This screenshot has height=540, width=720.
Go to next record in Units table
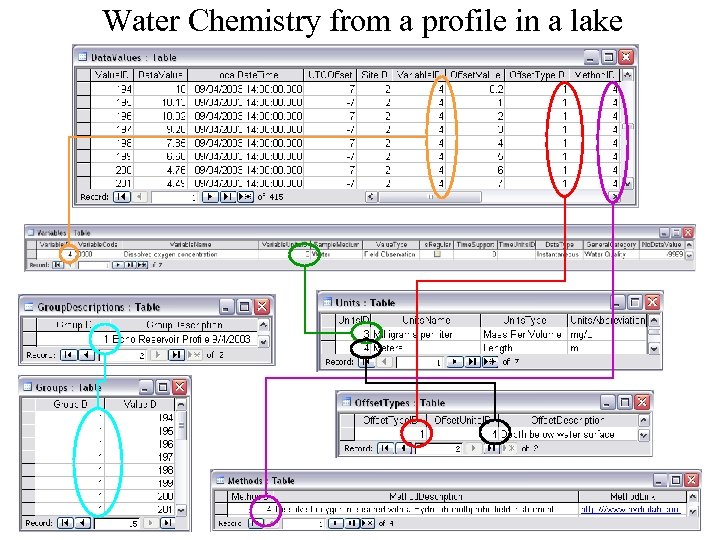[455, 362]
